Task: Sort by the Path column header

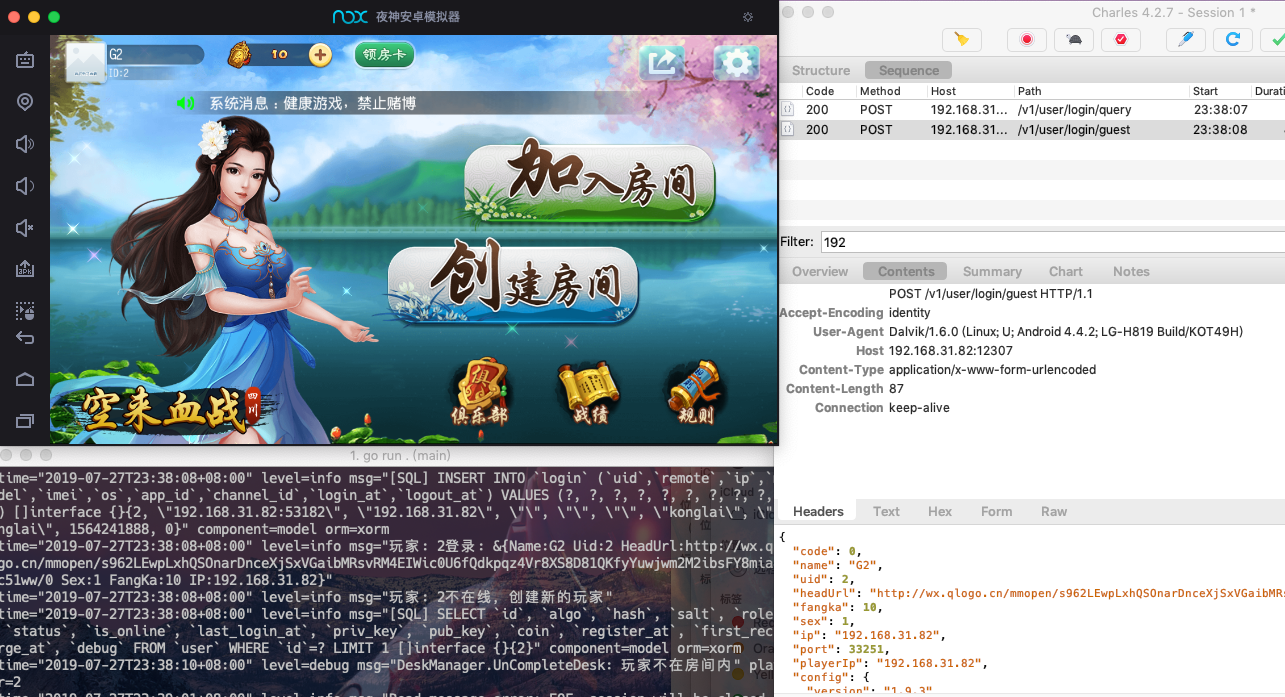Action: 1101,91
